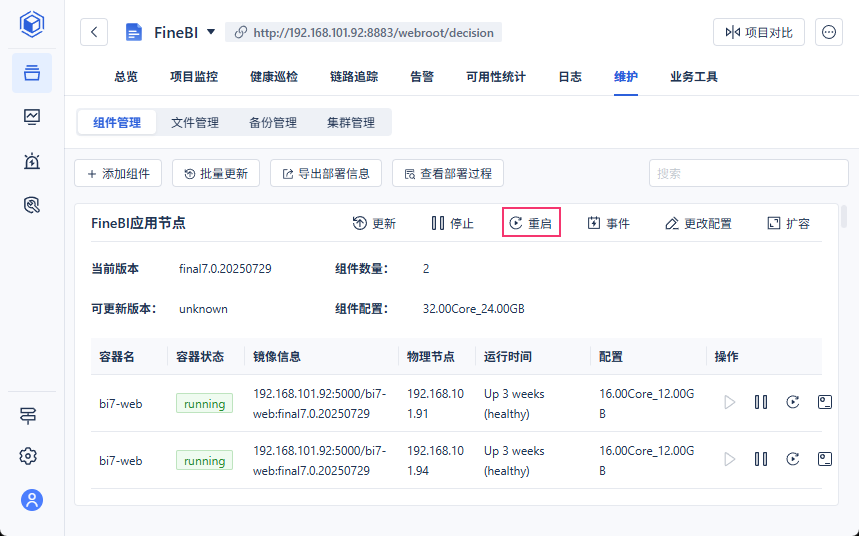Open 事件 for FineBI应用节点

click(x=609, y=223)
